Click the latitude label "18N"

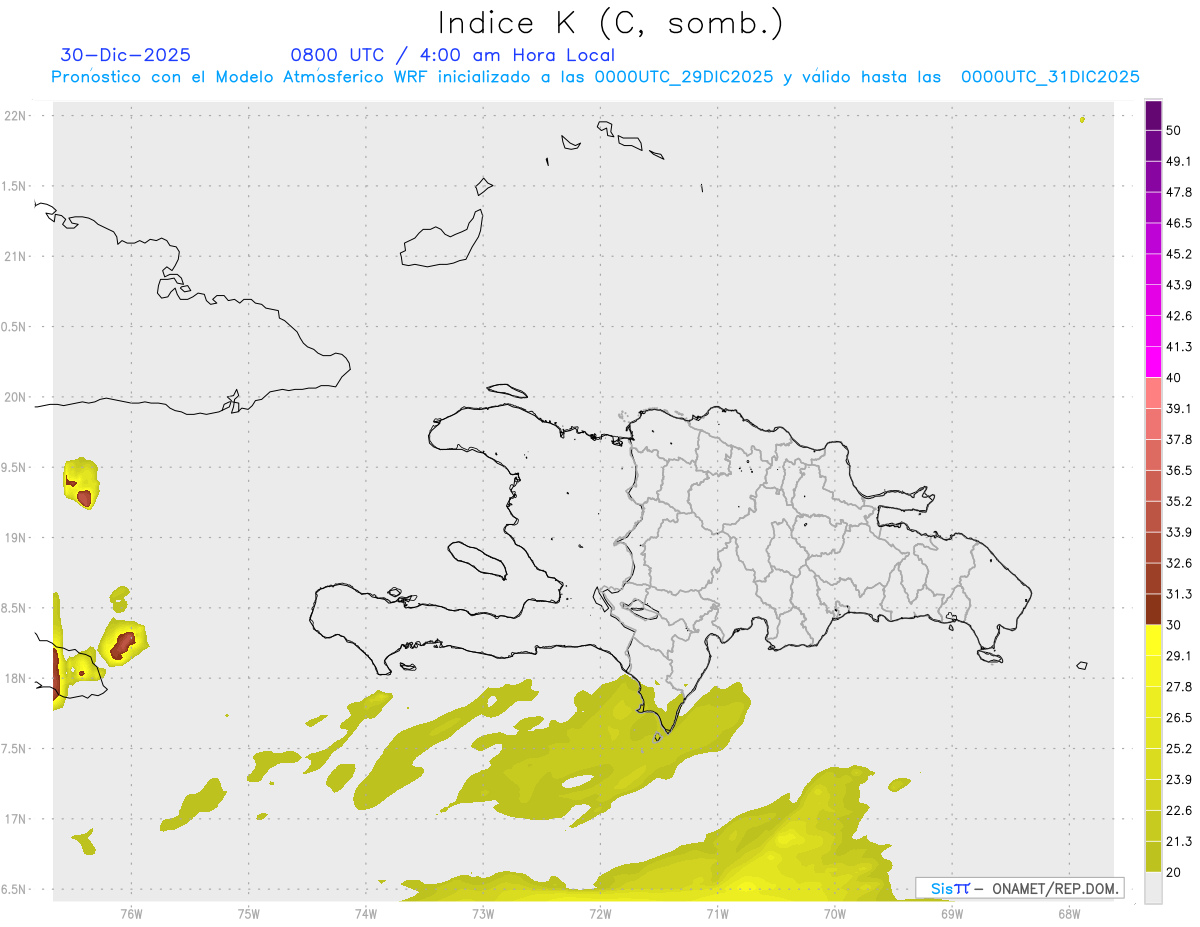[16, 678]
